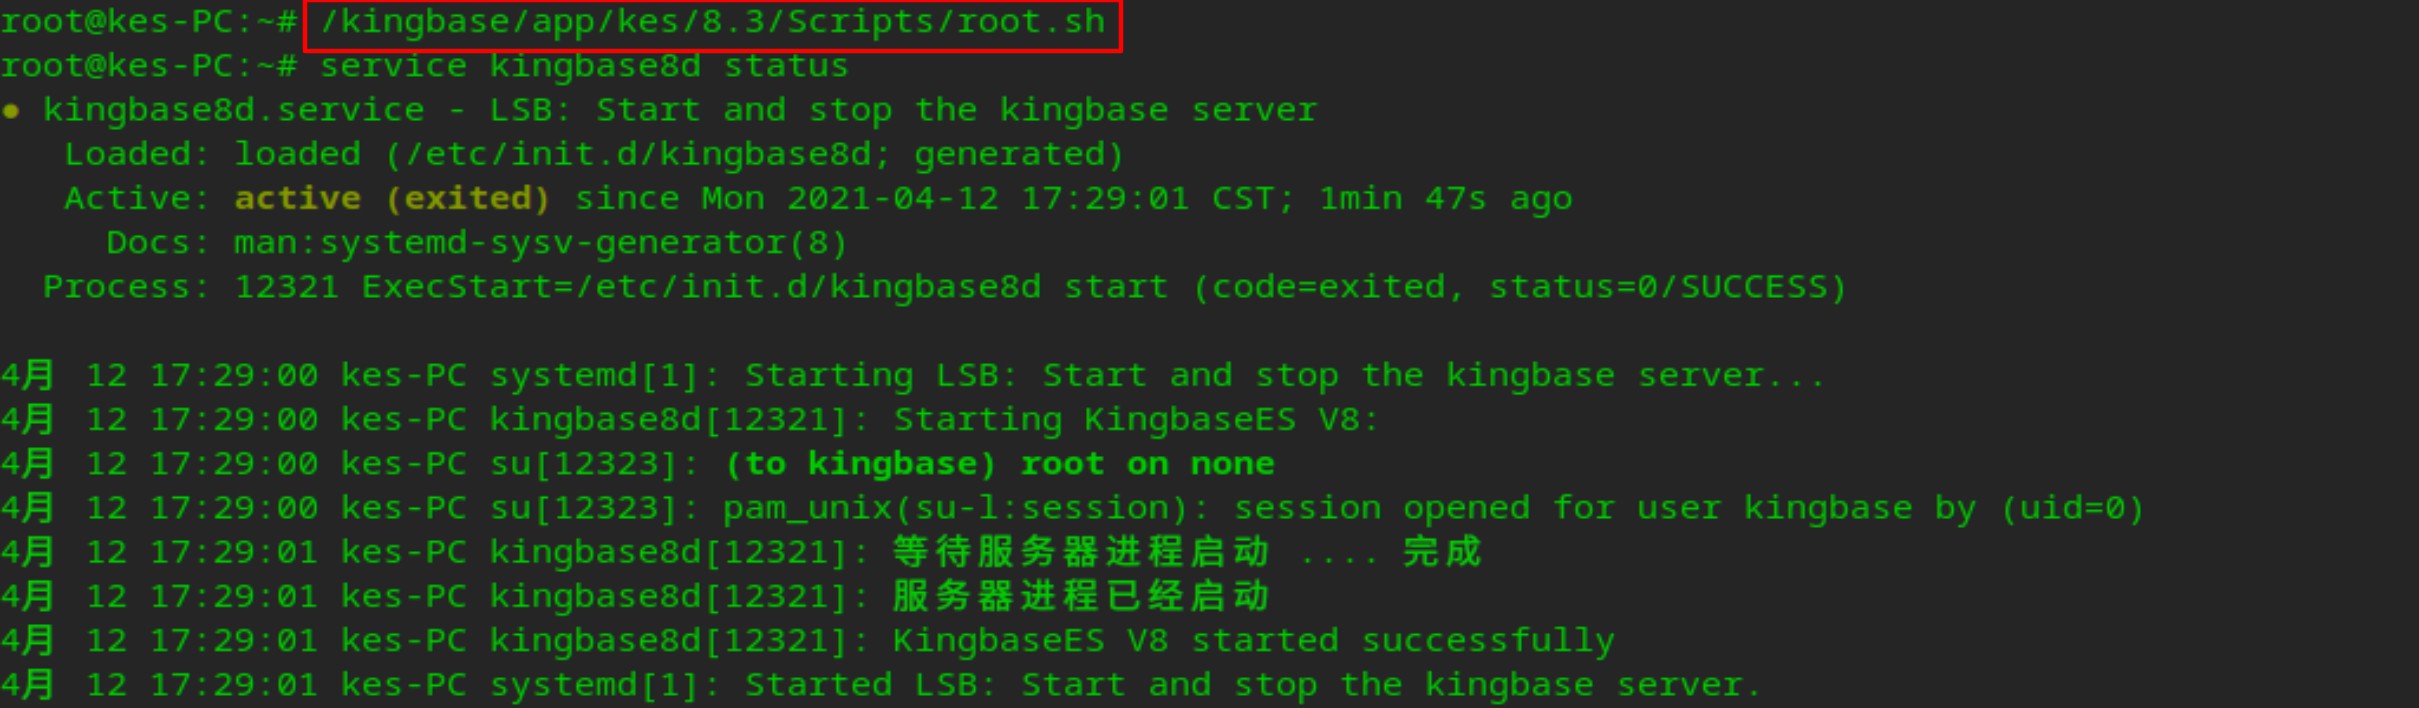Click the pam_unix session opened log line
This screenshot has width=2419, height=708.
[x=1073, y=508]
